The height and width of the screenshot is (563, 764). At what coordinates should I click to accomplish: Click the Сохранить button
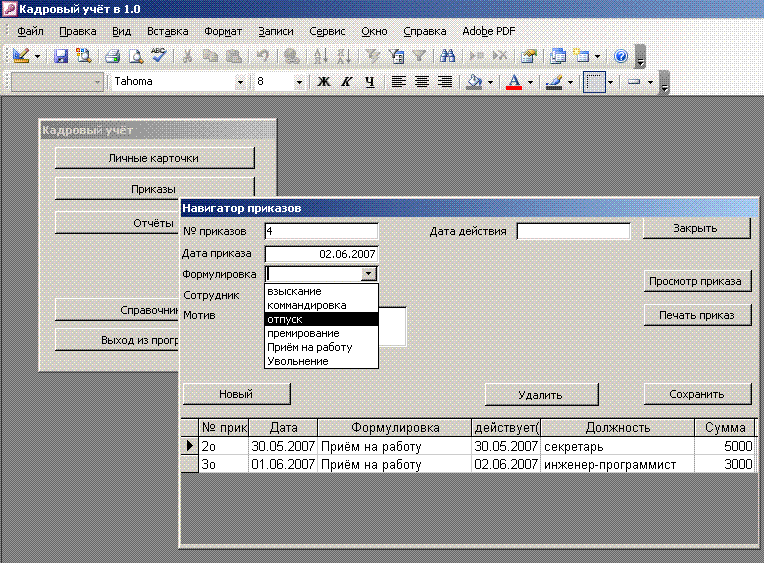pos(697,394)
